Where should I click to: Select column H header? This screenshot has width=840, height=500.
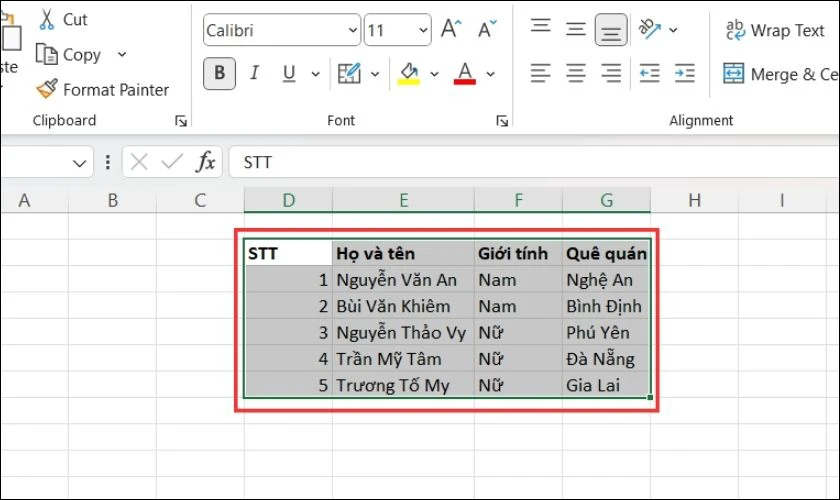pos(694,200)
